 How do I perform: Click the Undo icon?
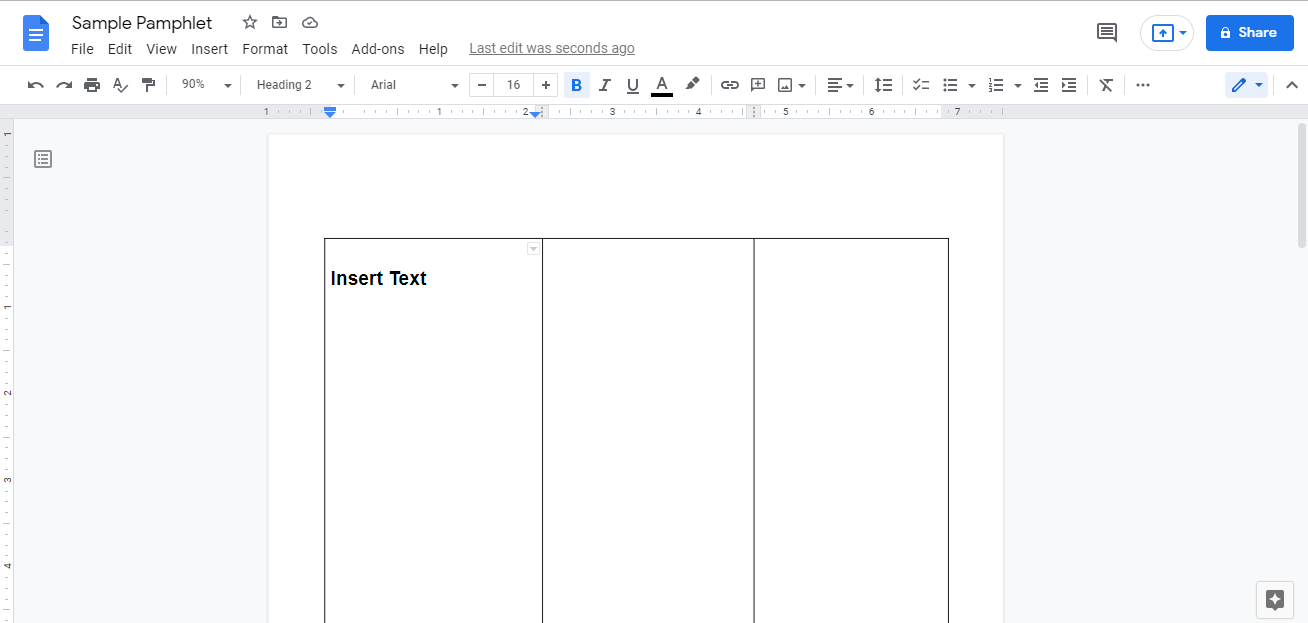tap(35, 85)
